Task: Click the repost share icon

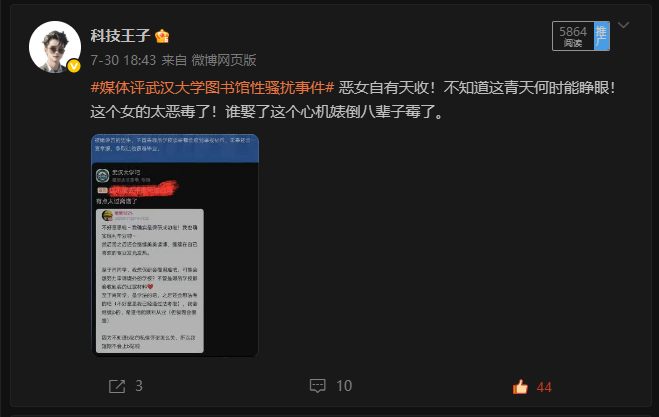Action: click(117, 386)
